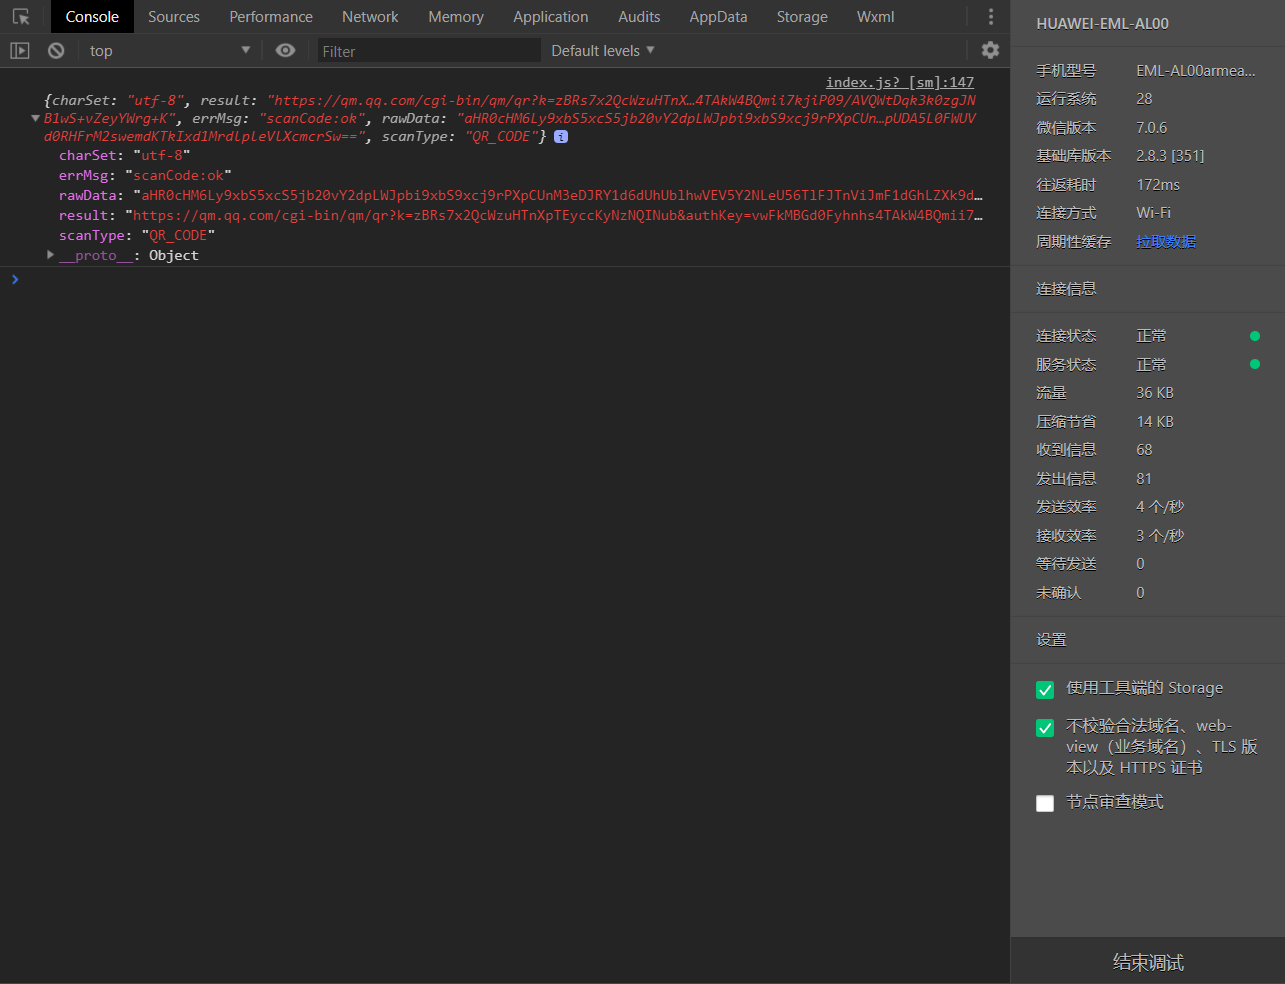This screenshot has height=984, width=1285.
Task: Open the Default levels dropdown
Action: pyautogui.click(x=603, y=50)
